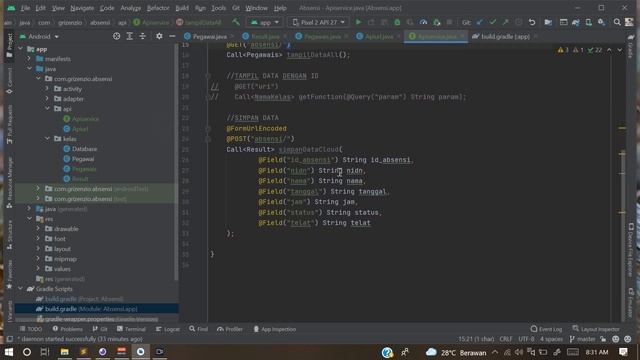Open File Explorer from taskbar
Viewport: 640px width, 360px height.
click(64, 352)
